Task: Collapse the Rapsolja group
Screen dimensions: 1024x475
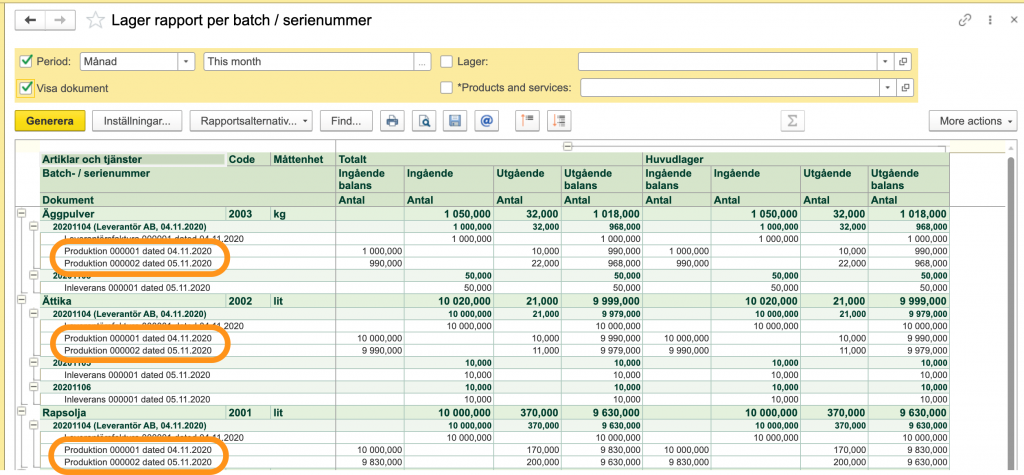Action: click(22, 412)
